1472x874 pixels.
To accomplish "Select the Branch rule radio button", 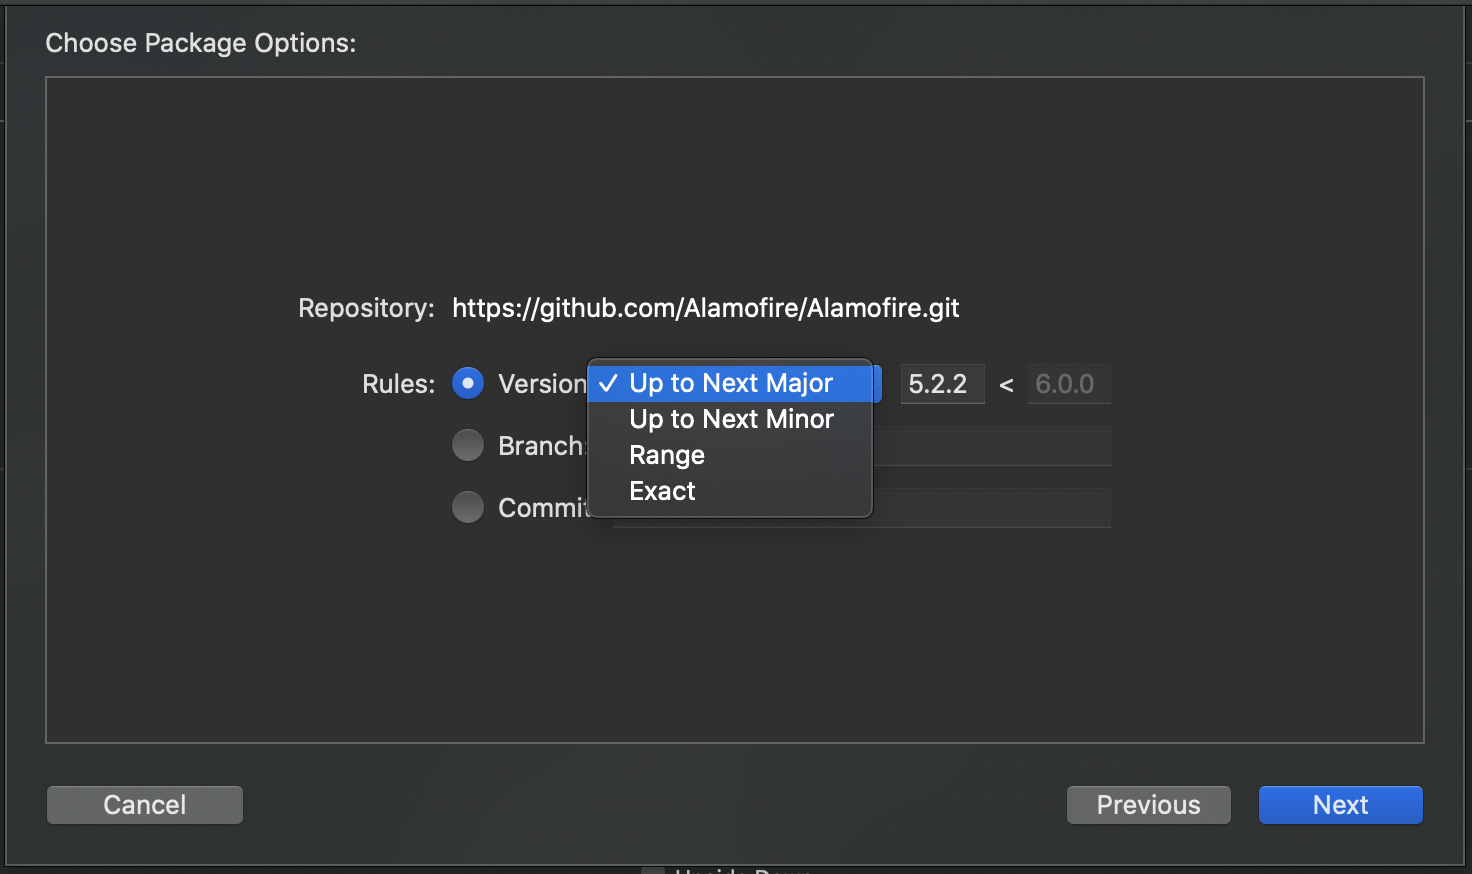I will [468, 446].
